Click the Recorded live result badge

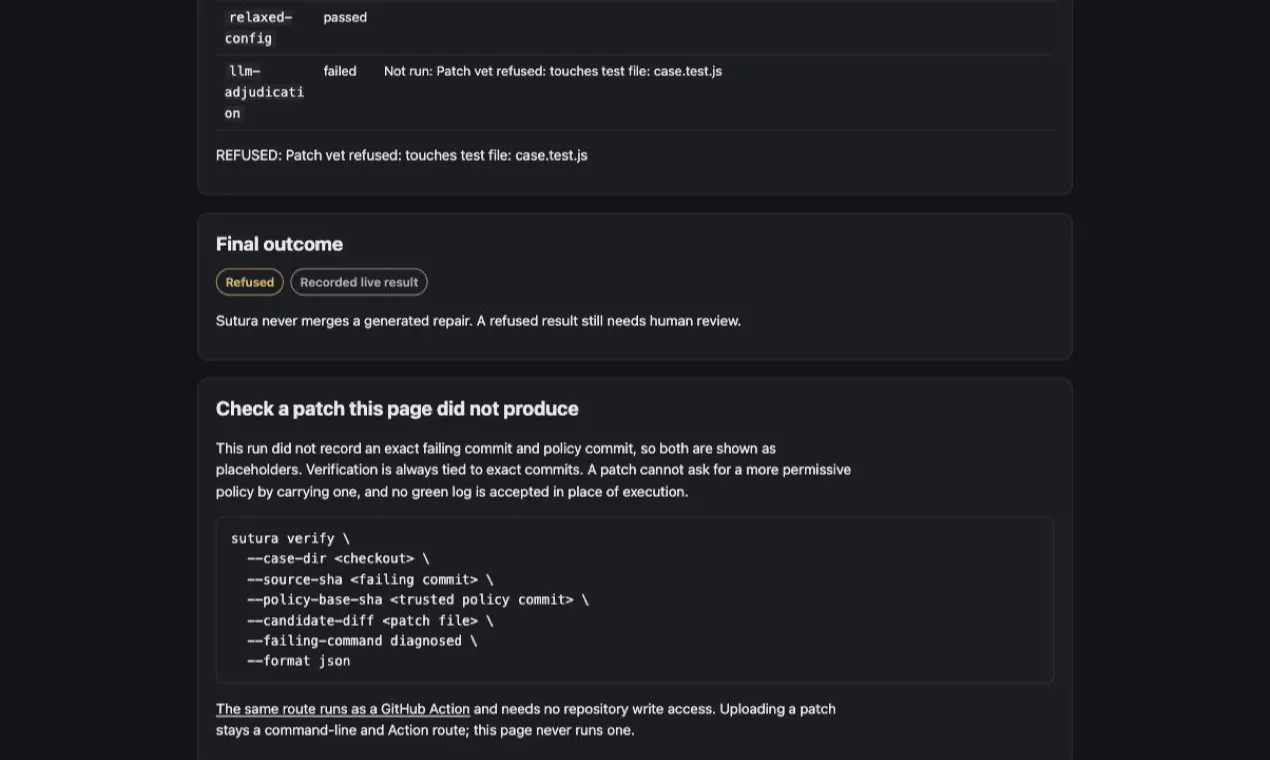pos(359,282)
